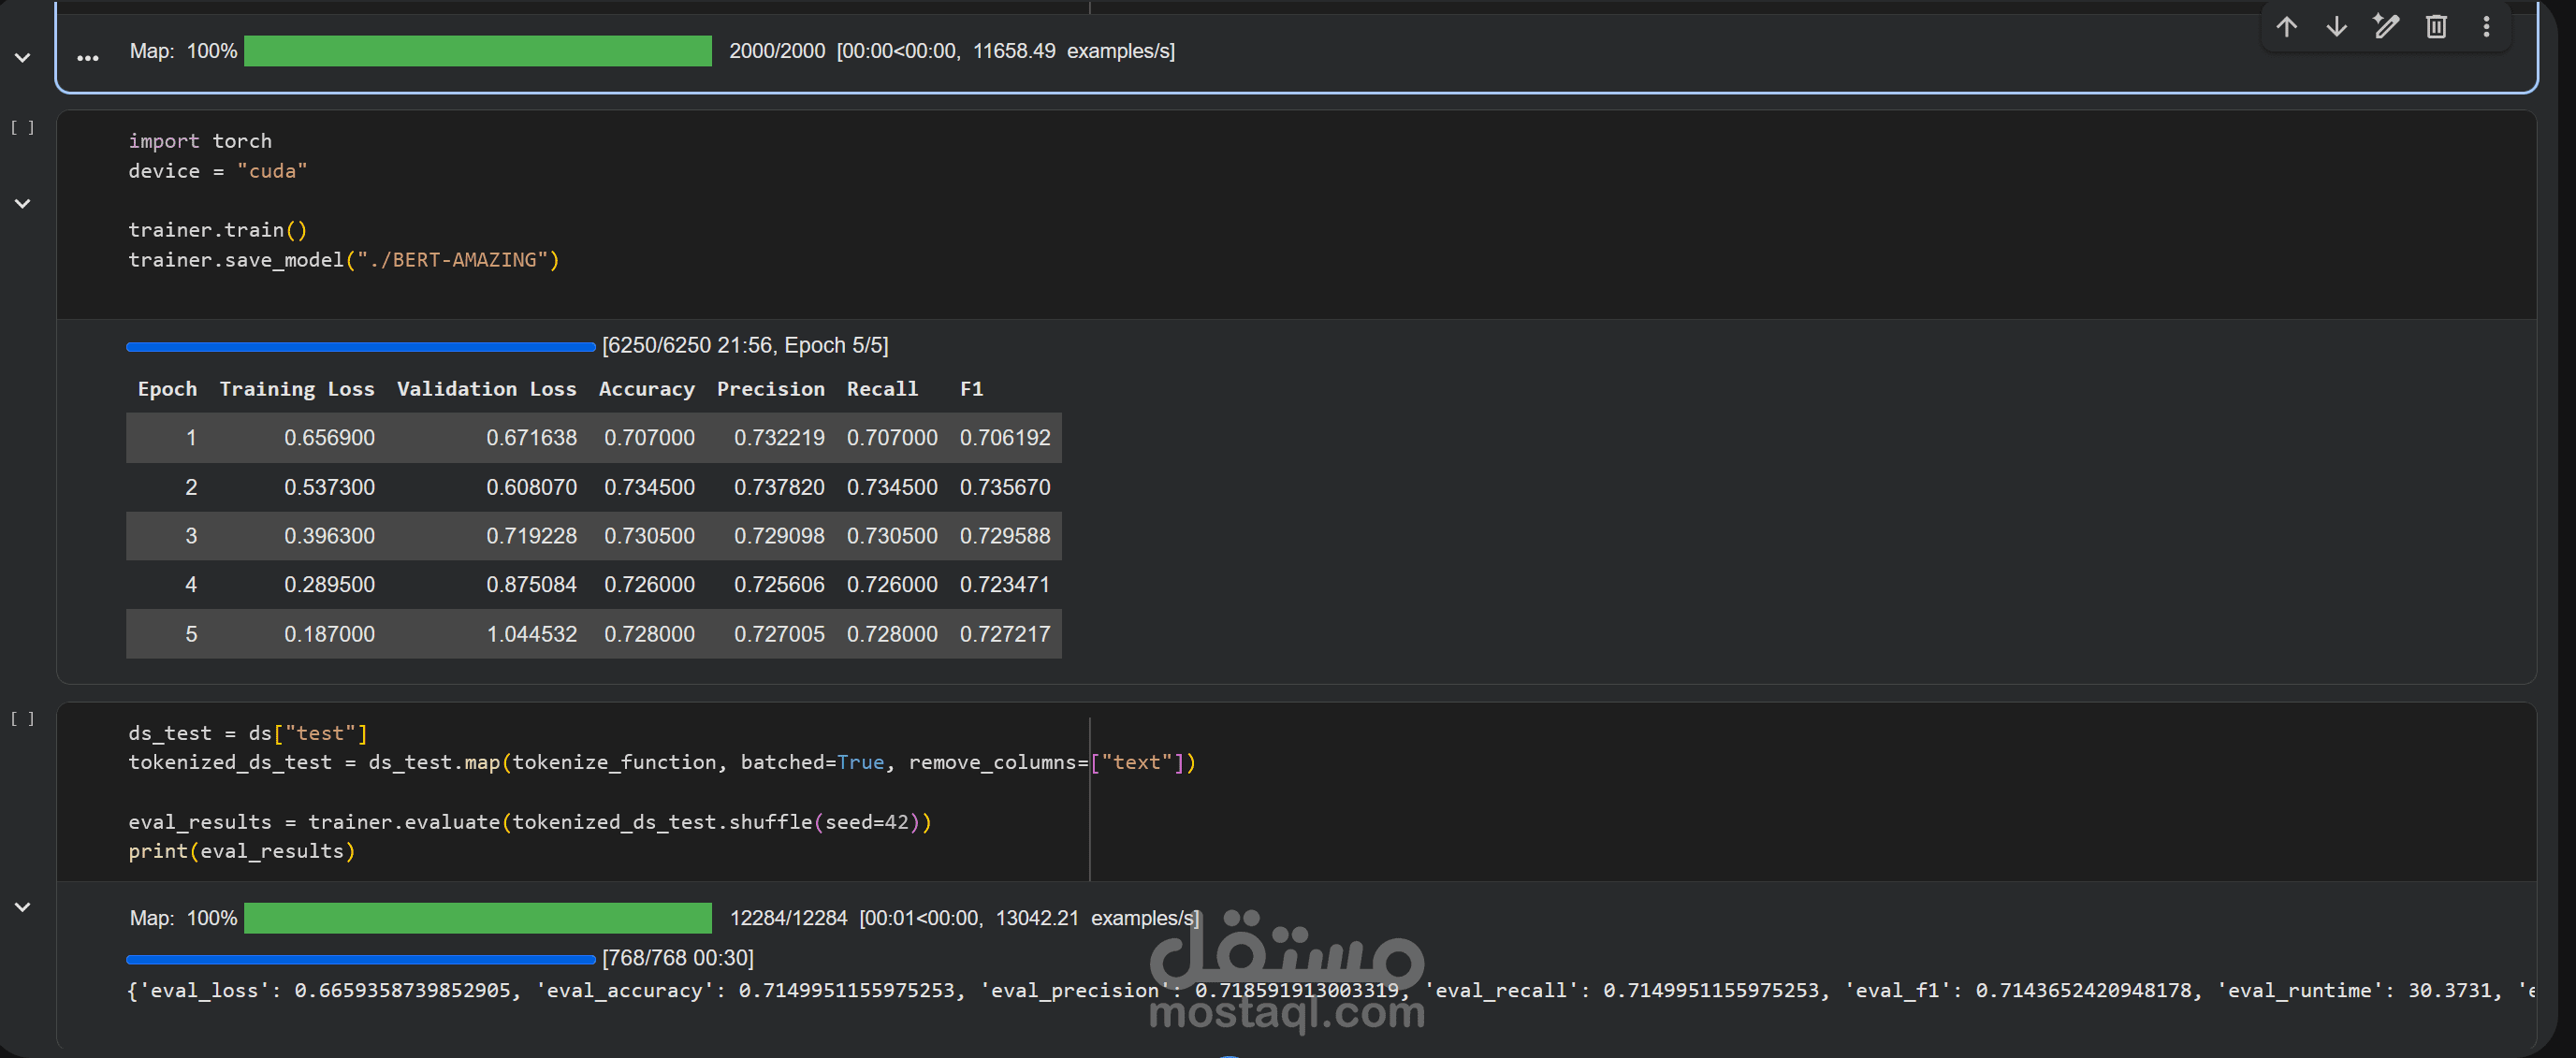
Task: Click the green Map 2000/2000 progress bar
Action: click(x=477, y=51)
